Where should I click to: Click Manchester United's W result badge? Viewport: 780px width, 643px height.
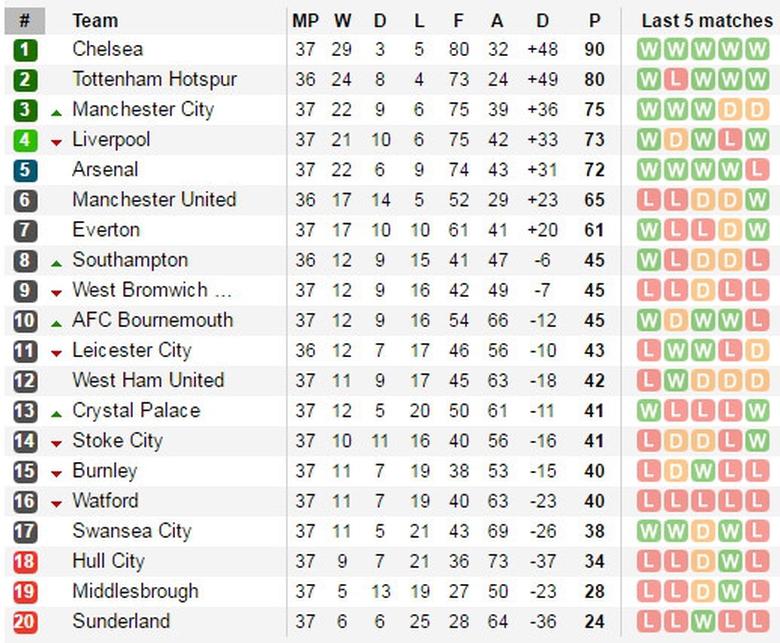coord(754,200)
